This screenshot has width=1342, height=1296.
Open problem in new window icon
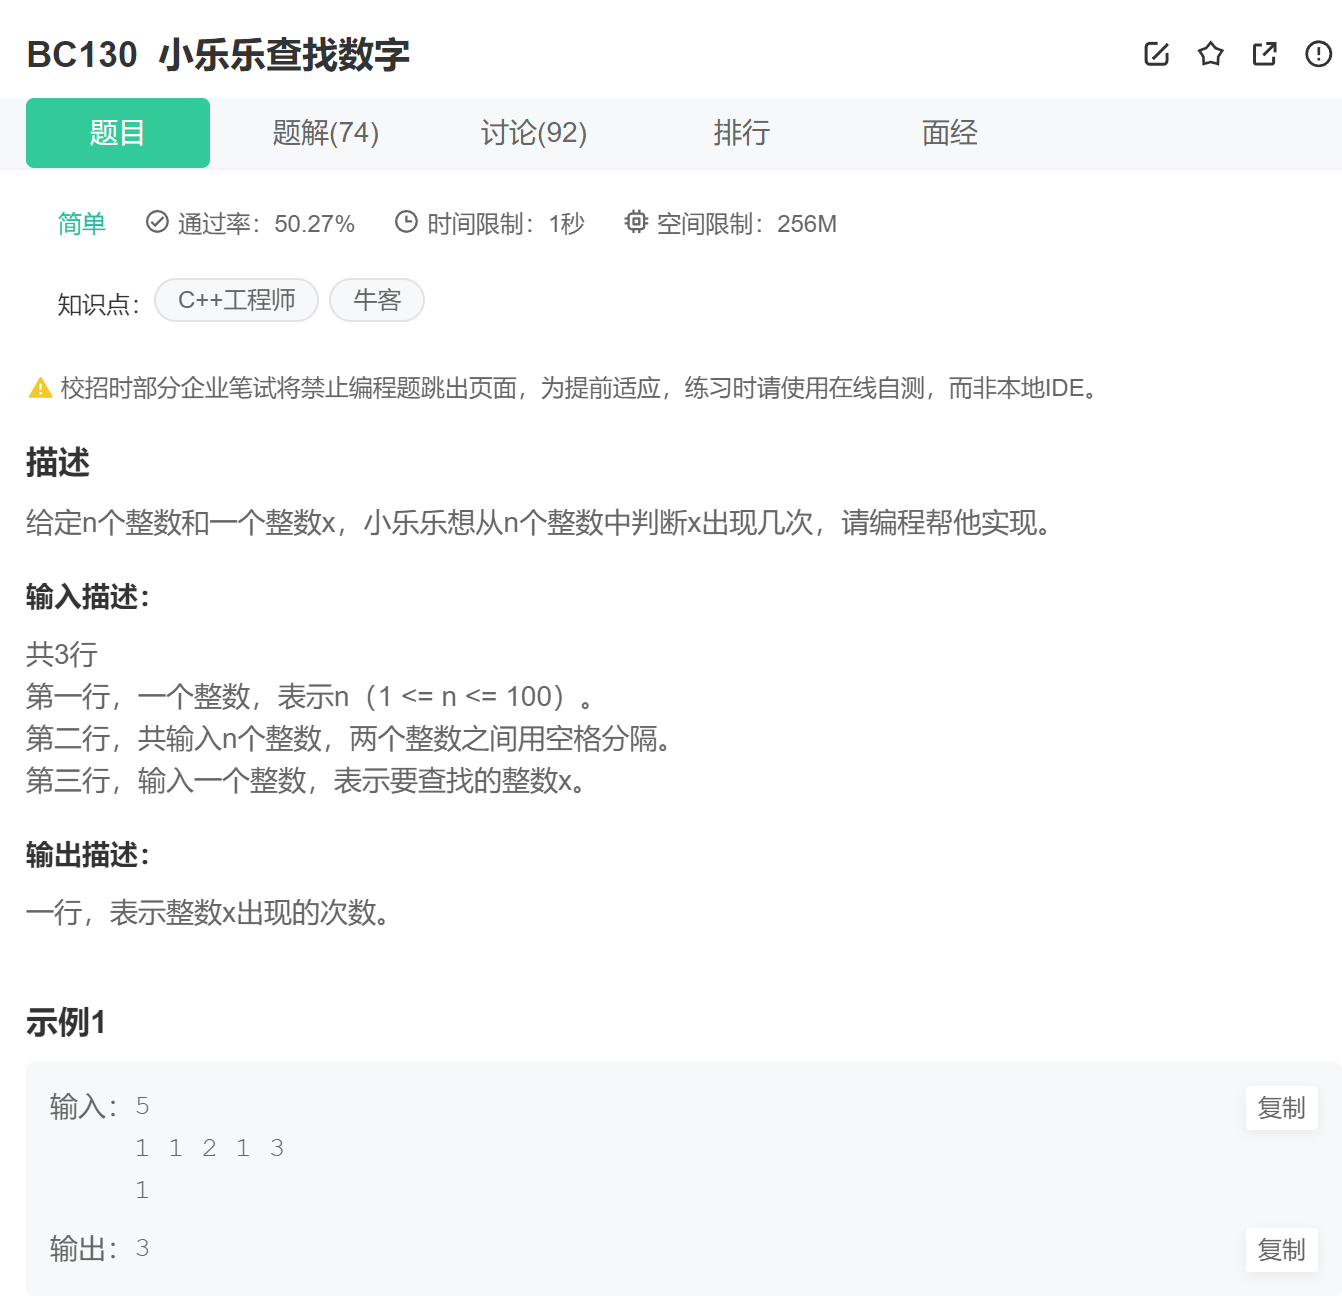[1264, 54]
